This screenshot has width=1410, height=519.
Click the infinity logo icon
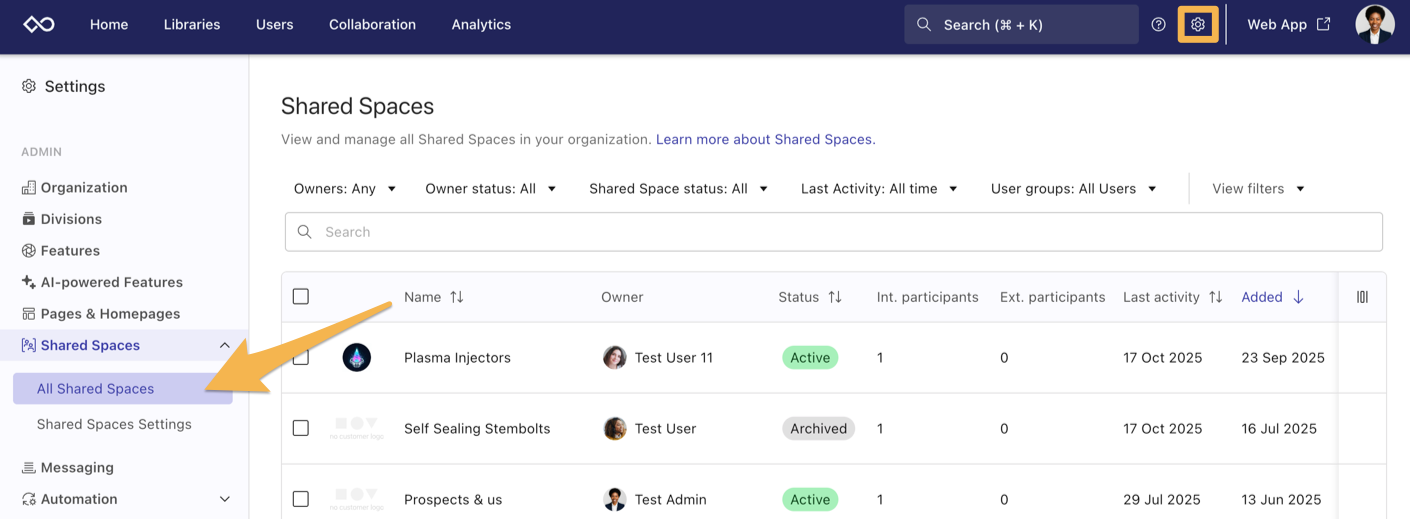tap(39, 24)
